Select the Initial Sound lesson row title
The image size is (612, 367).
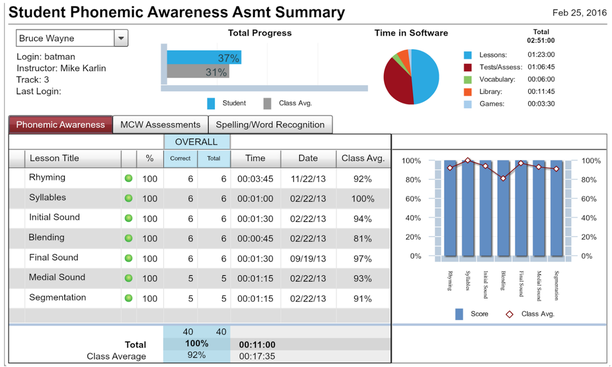(54, 217)
